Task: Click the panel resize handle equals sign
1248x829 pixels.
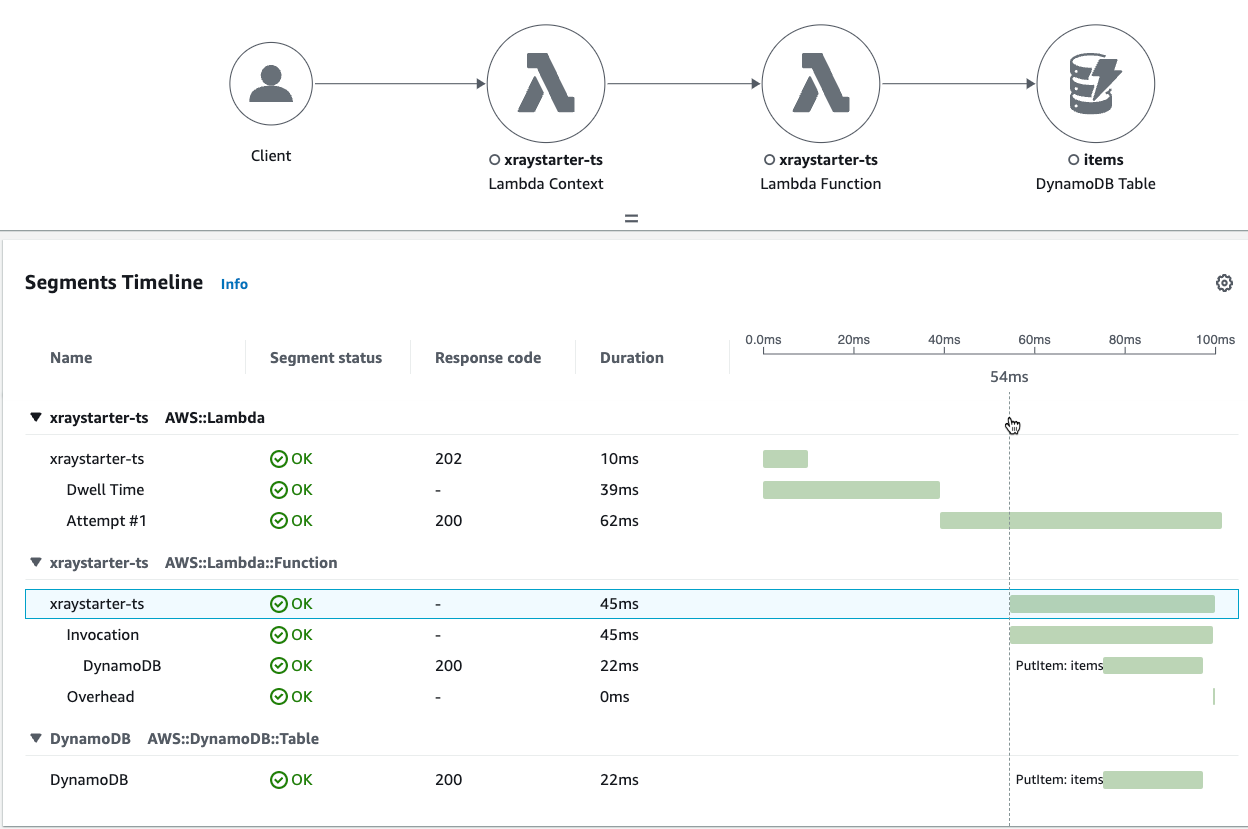Action: click(x=631, y=217)
